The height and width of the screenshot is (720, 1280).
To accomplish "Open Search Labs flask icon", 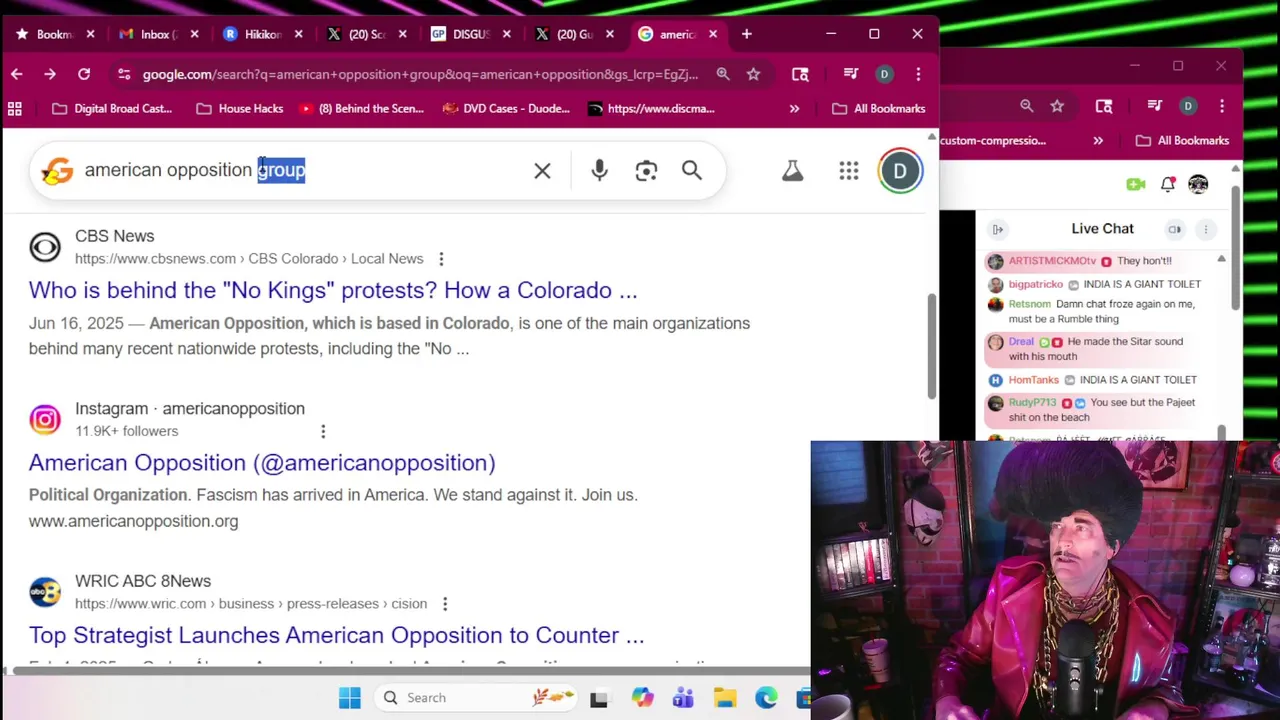I will pyautogui.click(x=792, y=171).
